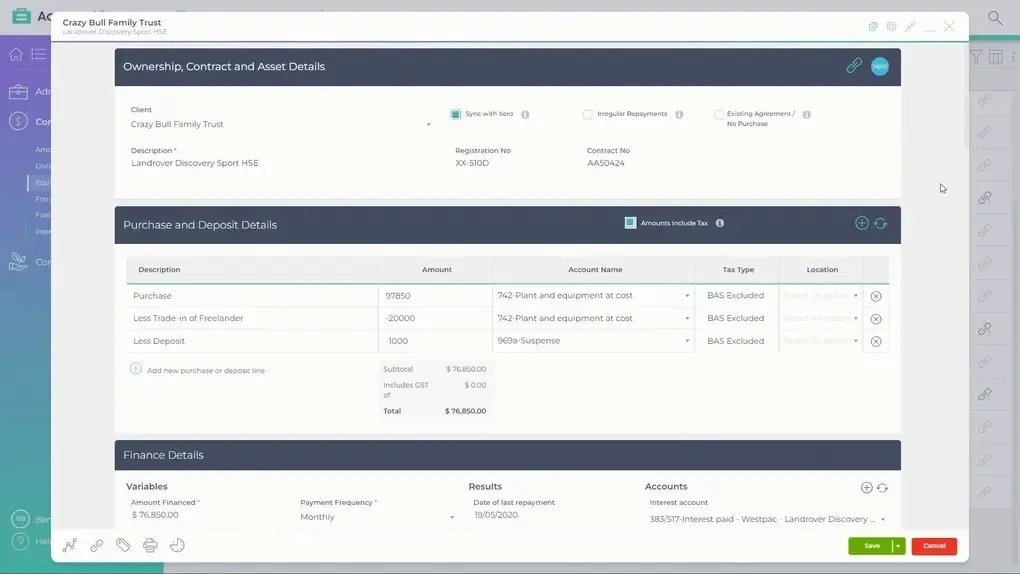
Task: Click plus icon in Finance Accounts section
Action: pos(866,487)
